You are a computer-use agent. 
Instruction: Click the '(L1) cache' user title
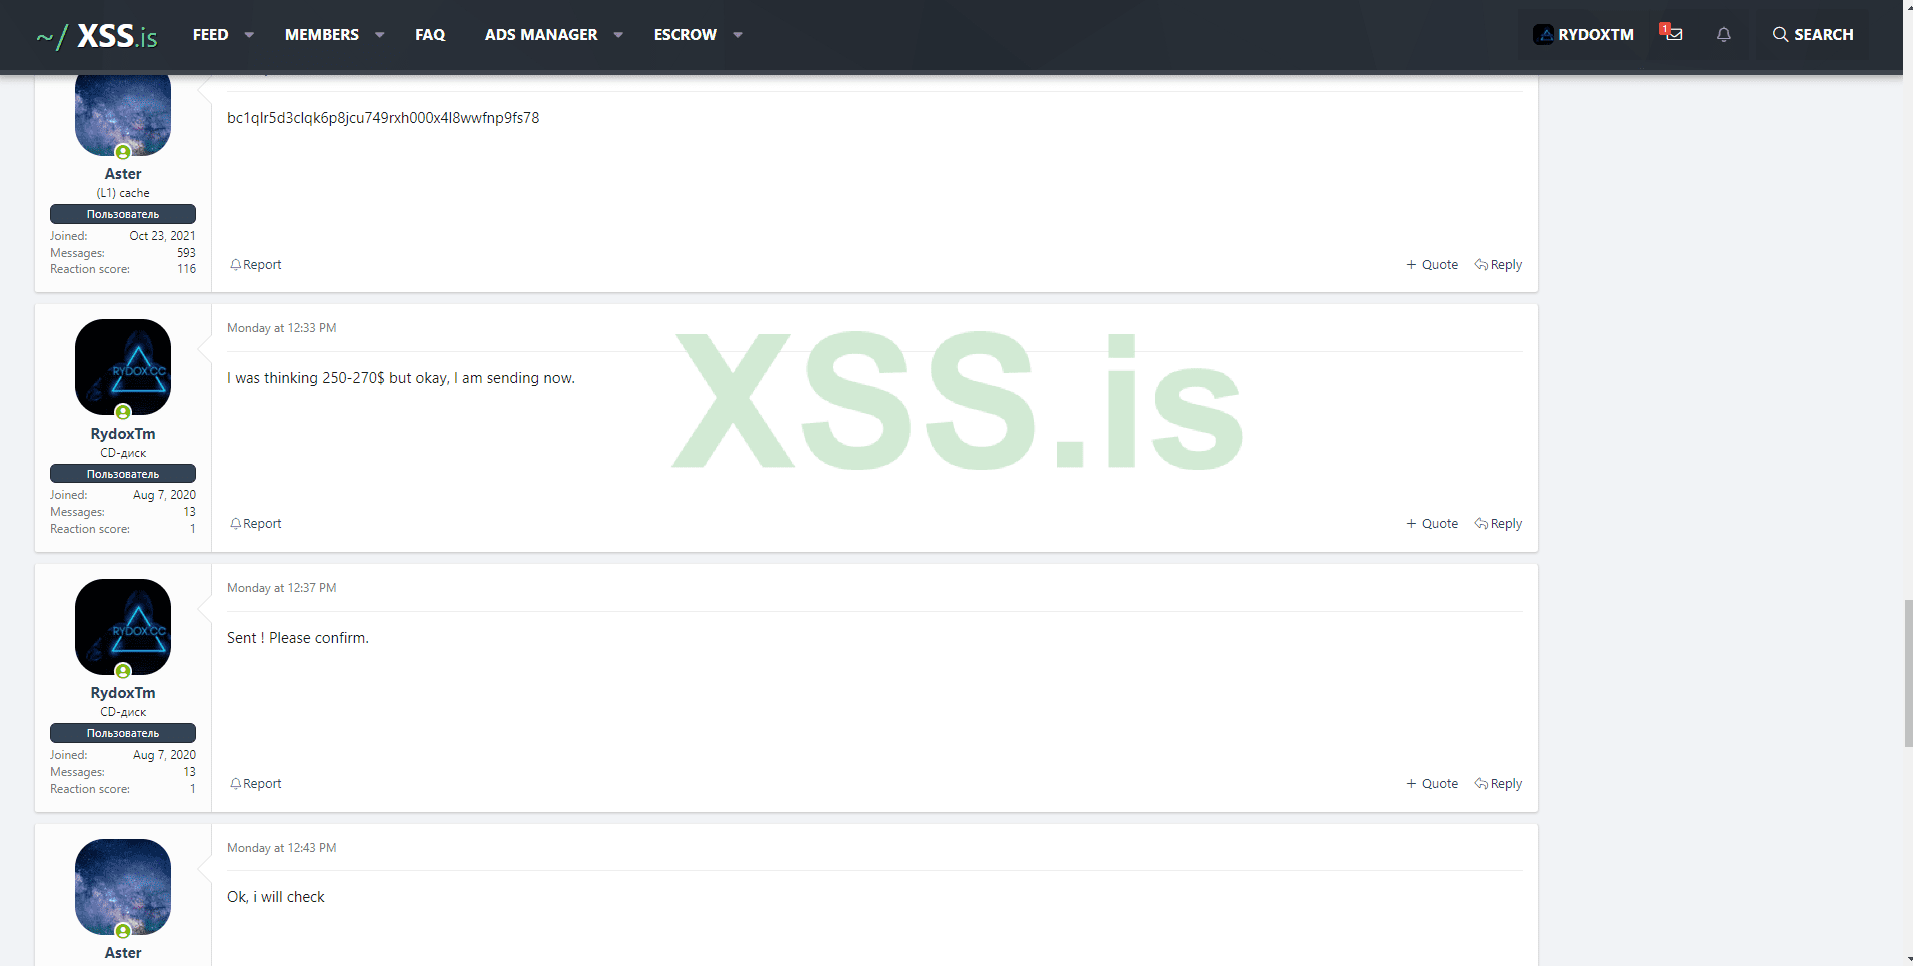click(123, 193)
